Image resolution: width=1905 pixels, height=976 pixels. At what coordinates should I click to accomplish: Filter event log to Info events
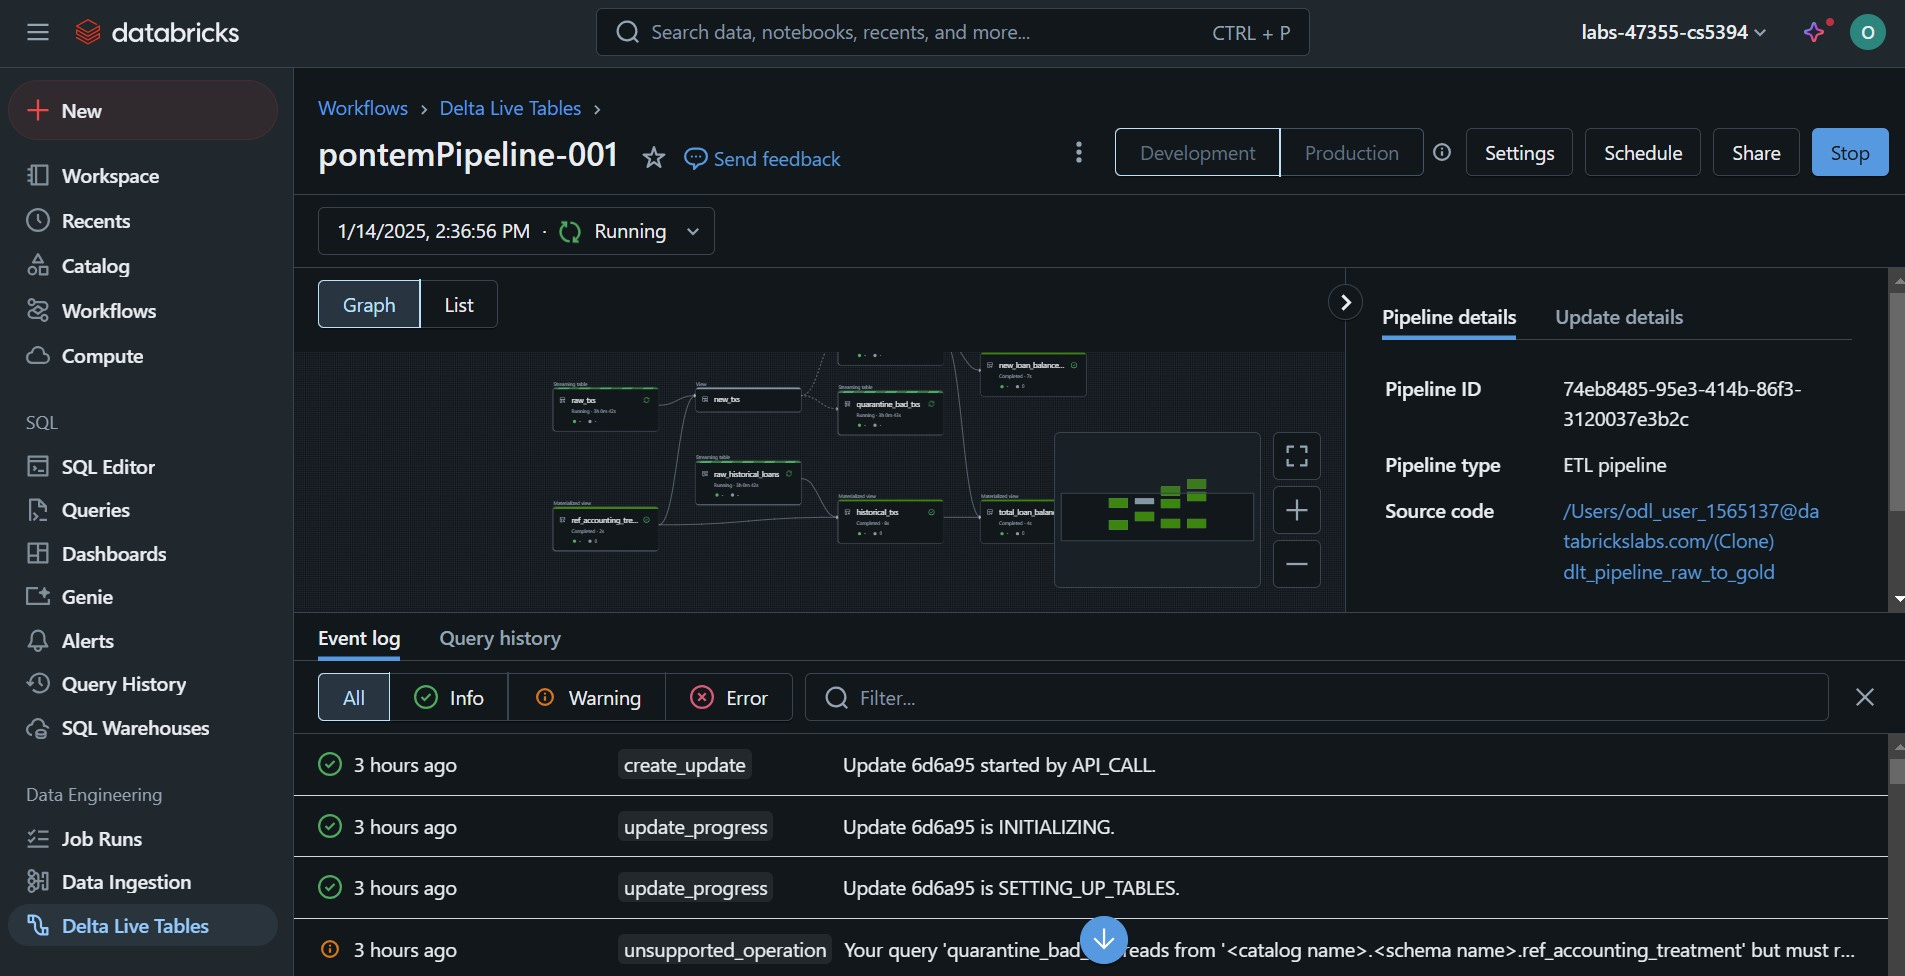coord(449,698)
